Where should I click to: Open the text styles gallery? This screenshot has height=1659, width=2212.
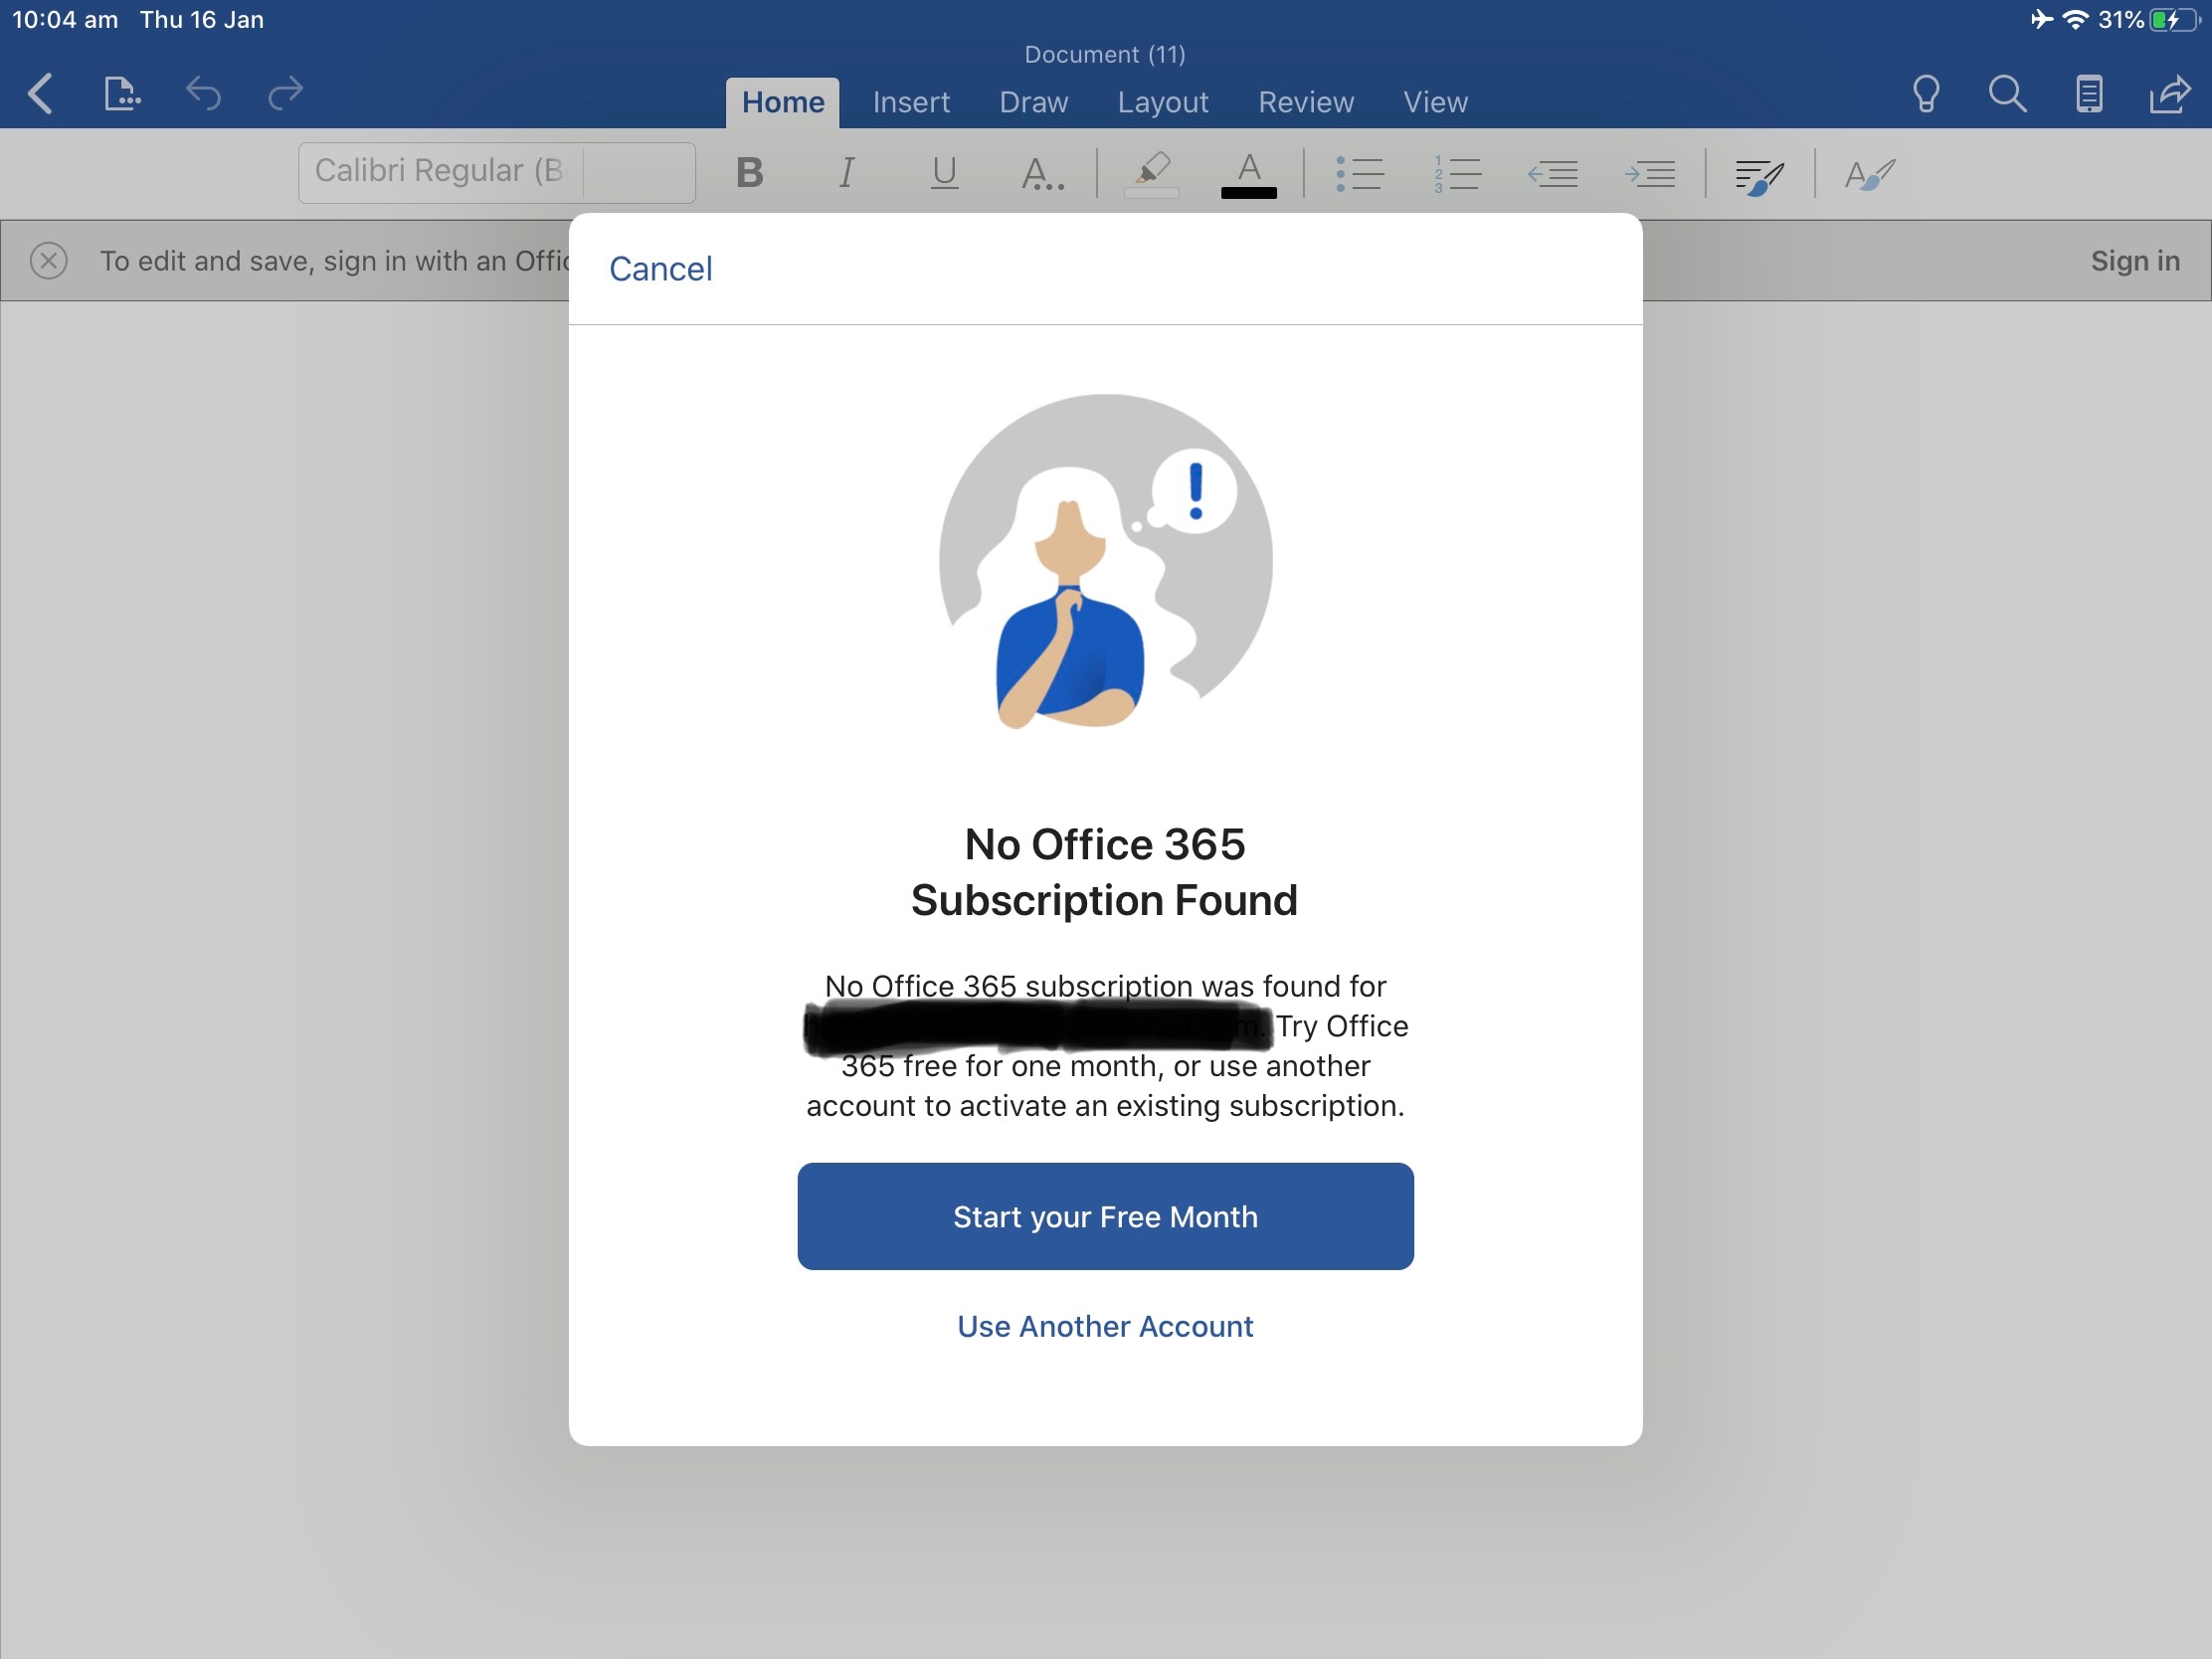1869,175
